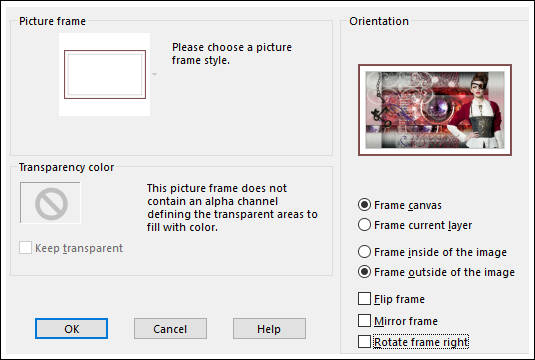Click the Orientation group label

[379, 21]
